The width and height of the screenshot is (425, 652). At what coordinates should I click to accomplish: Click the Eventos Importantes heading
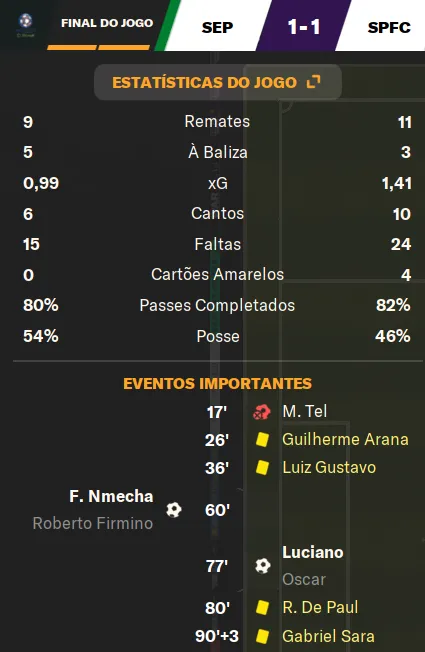(x=217, y=383)
